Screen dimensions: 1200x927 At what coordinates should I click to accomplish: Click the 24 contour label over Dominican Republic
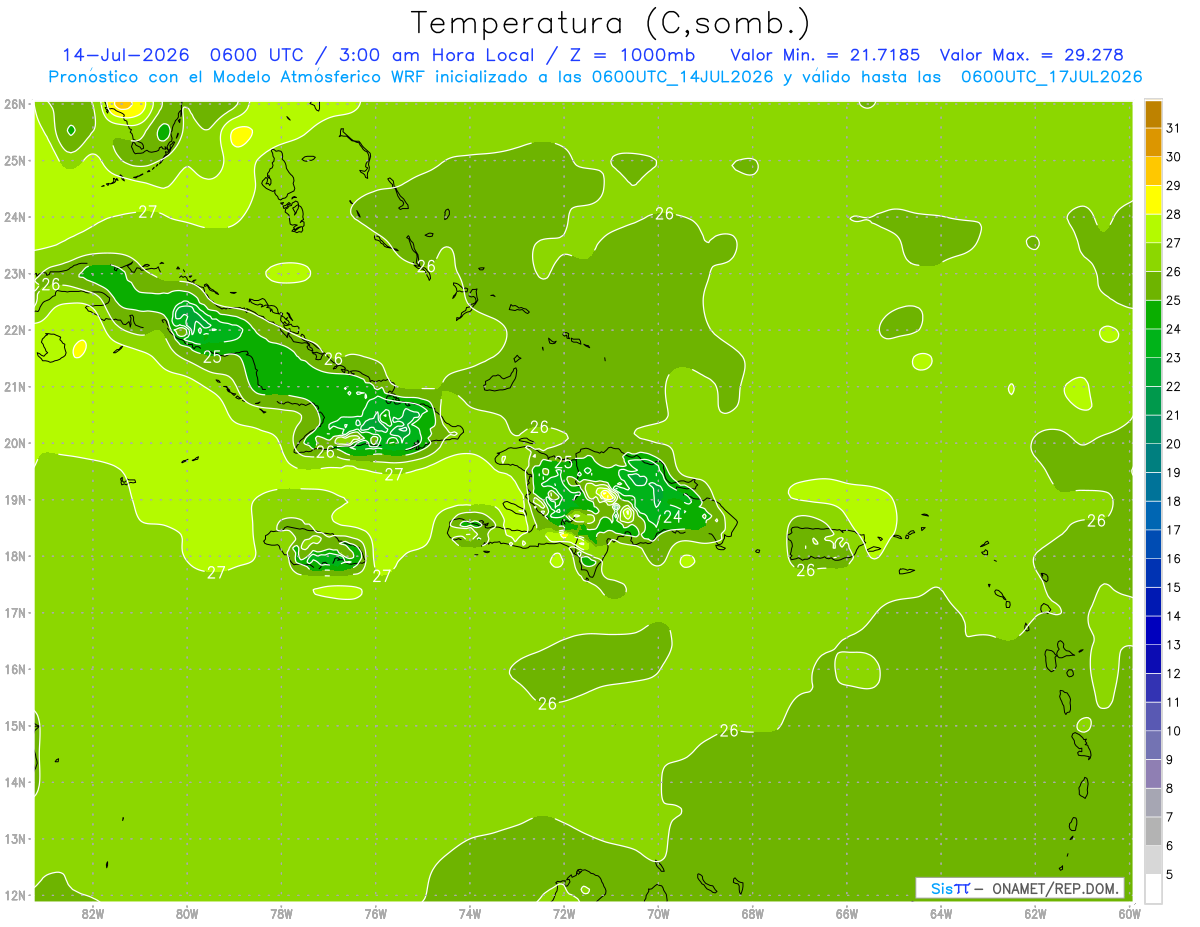(673, 517)
